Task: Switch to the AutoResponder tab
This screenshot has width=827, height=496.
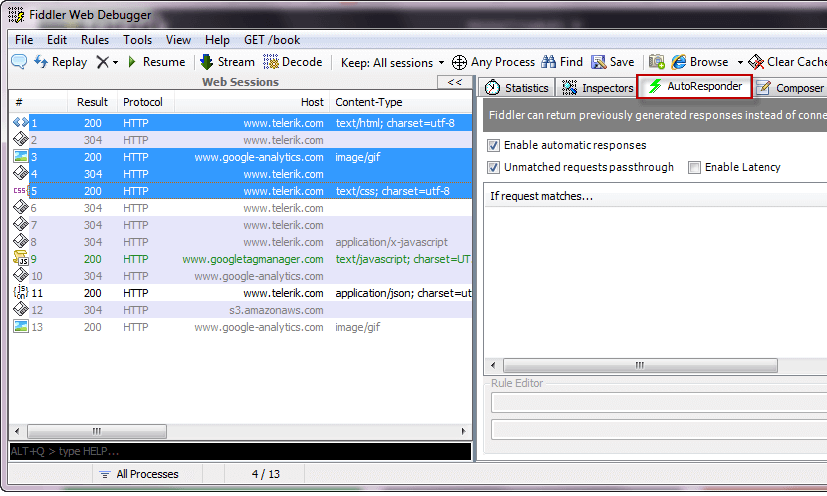Action: [695, 86]
